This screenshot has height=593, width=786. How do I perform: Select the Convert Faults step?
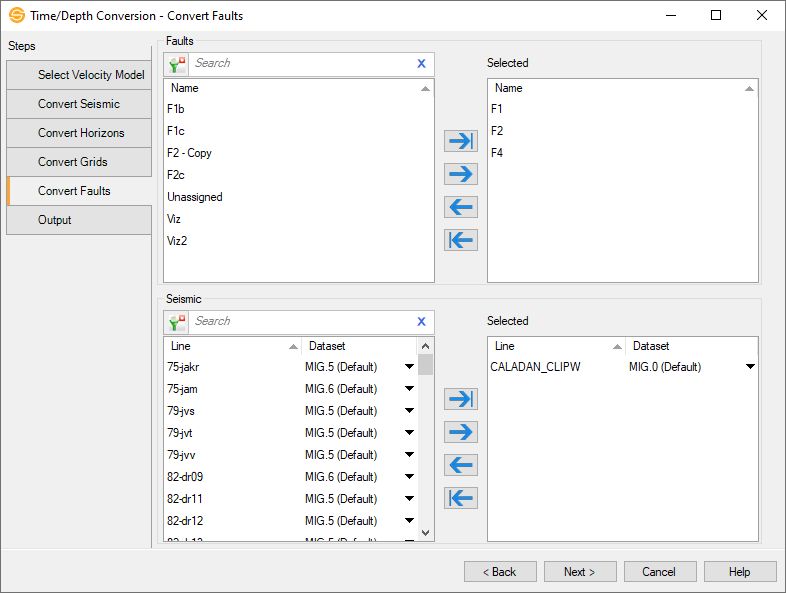pos(79,191)
